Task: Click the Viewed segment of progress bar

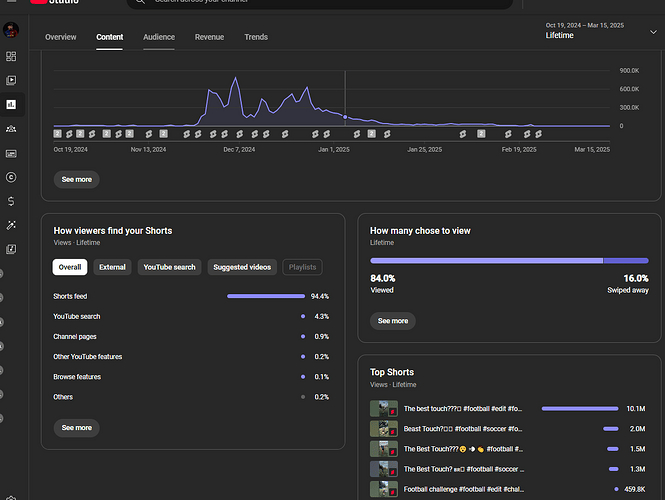Action: pos(486,261)
